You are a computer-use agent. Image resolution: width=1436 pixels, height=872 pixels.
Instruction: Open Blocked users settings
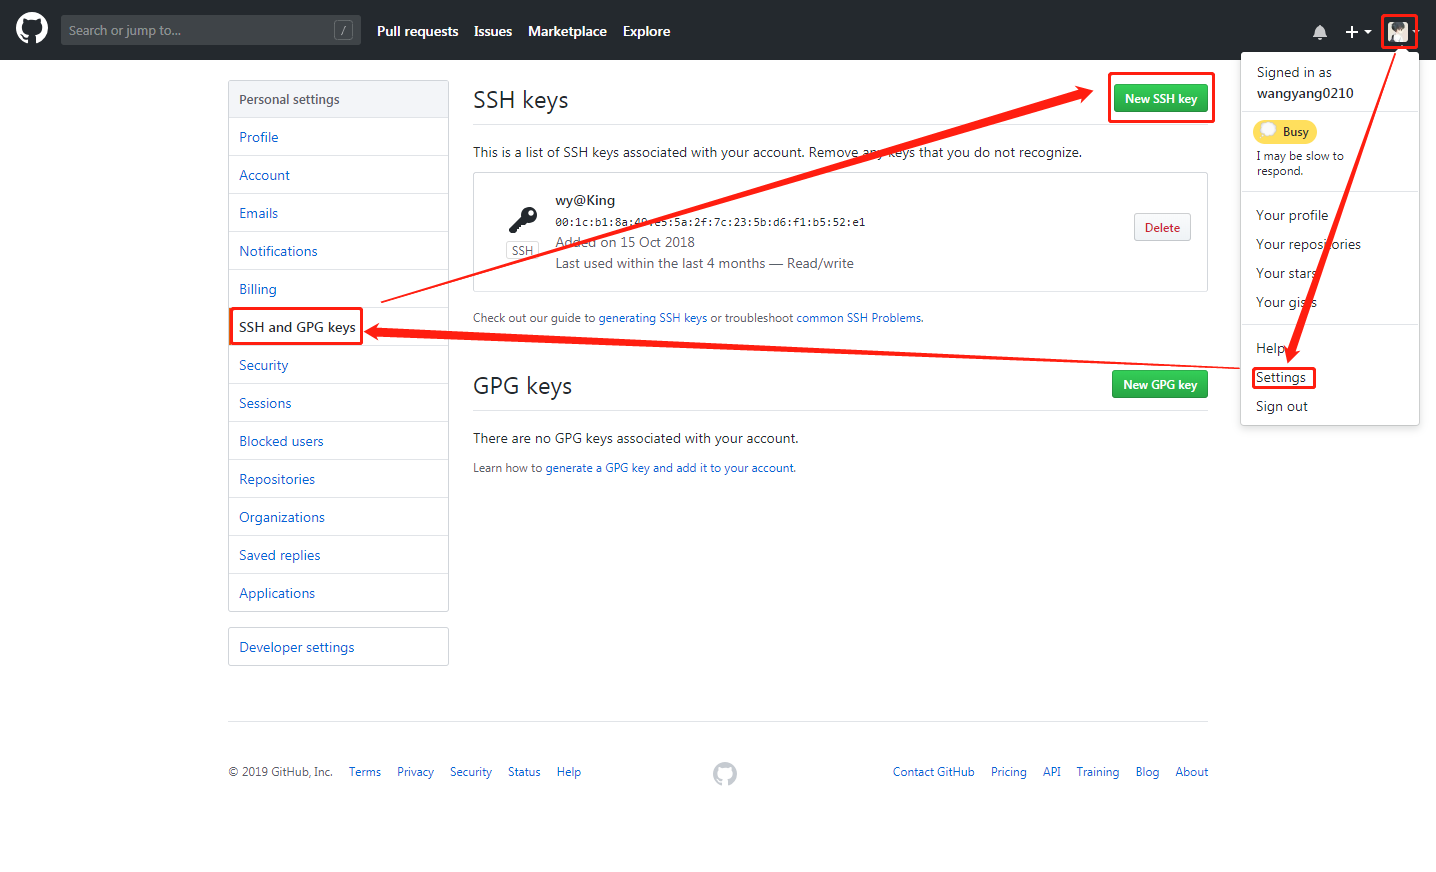(338, 441)
